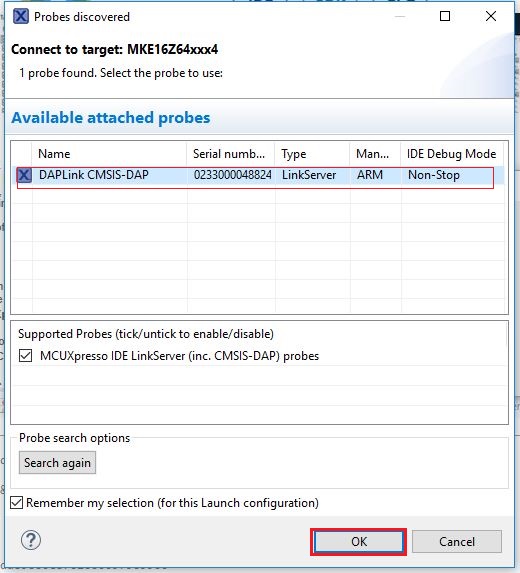Image resolution: width=520 pixels, height=573 pixels.
Task: Confirm with the OK button
Action: point(359,542)
